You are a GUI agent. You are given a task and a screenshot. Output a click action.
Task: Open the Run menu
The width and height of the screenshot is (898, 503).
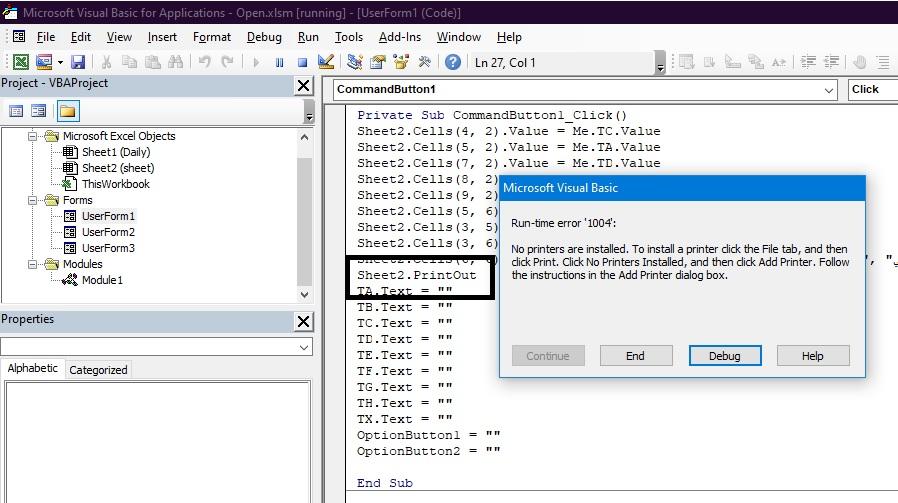coord(308,37)
